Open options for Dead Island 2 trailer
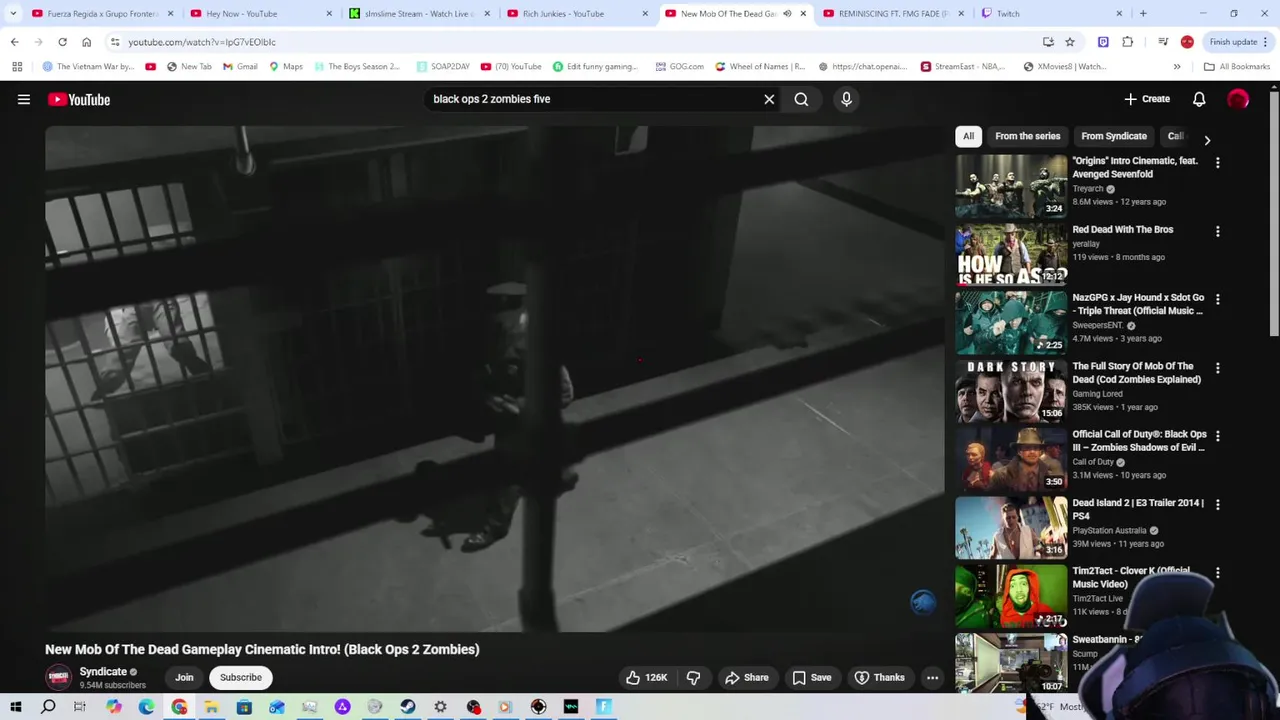The width and height of the screenshot is (1280, 720). pyautogui.click(x=1217, y=505)
